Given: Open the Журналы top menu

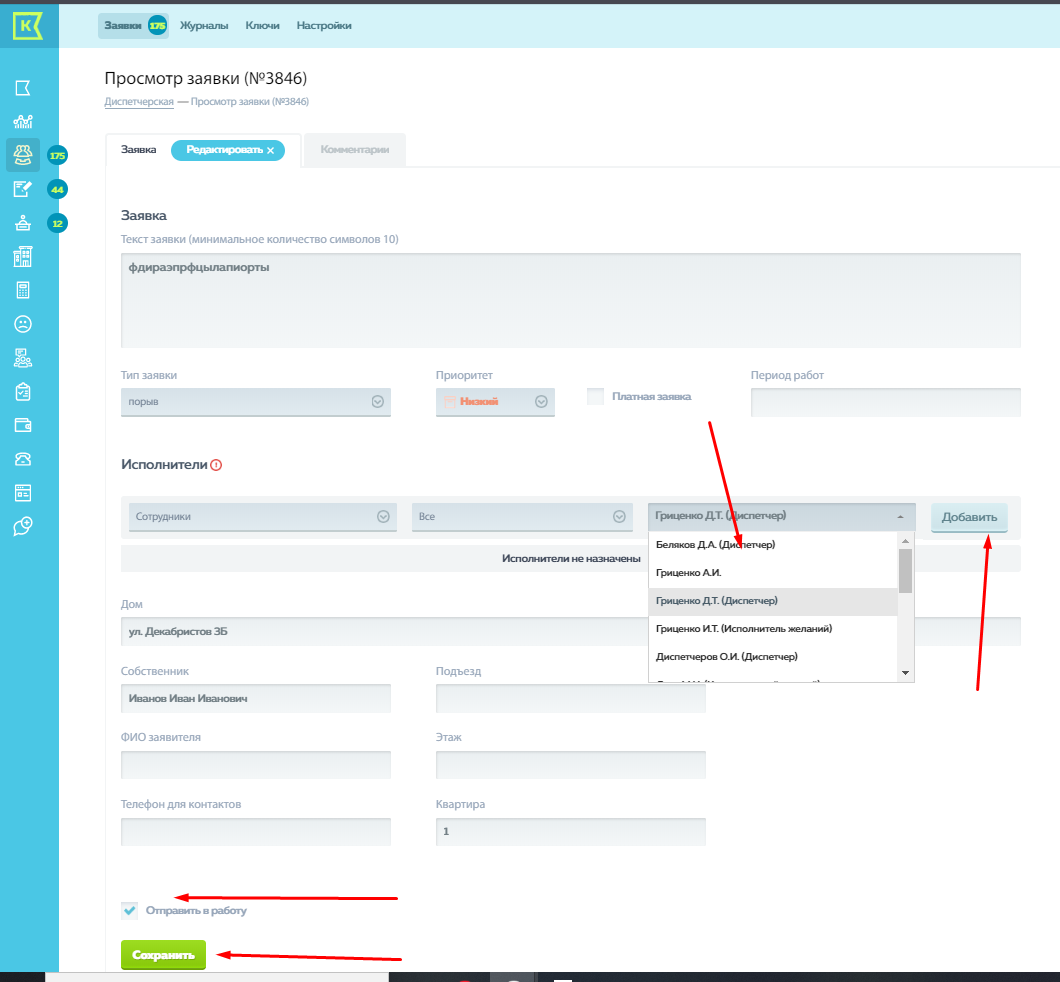Looking at the screenshot, I should click(204, 26).
